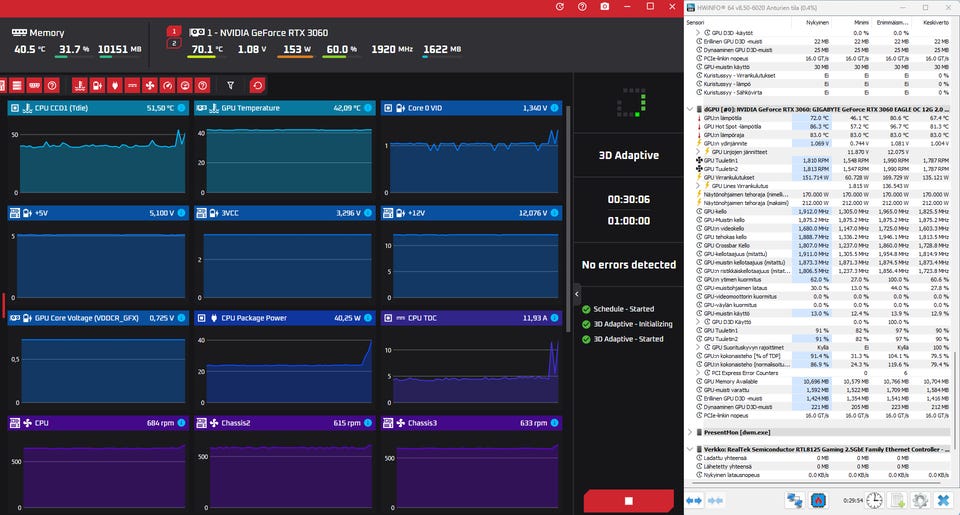Toggle the memory module sensor filter icon
Viewport: 960px width, 515px height.
pos(34,86)
